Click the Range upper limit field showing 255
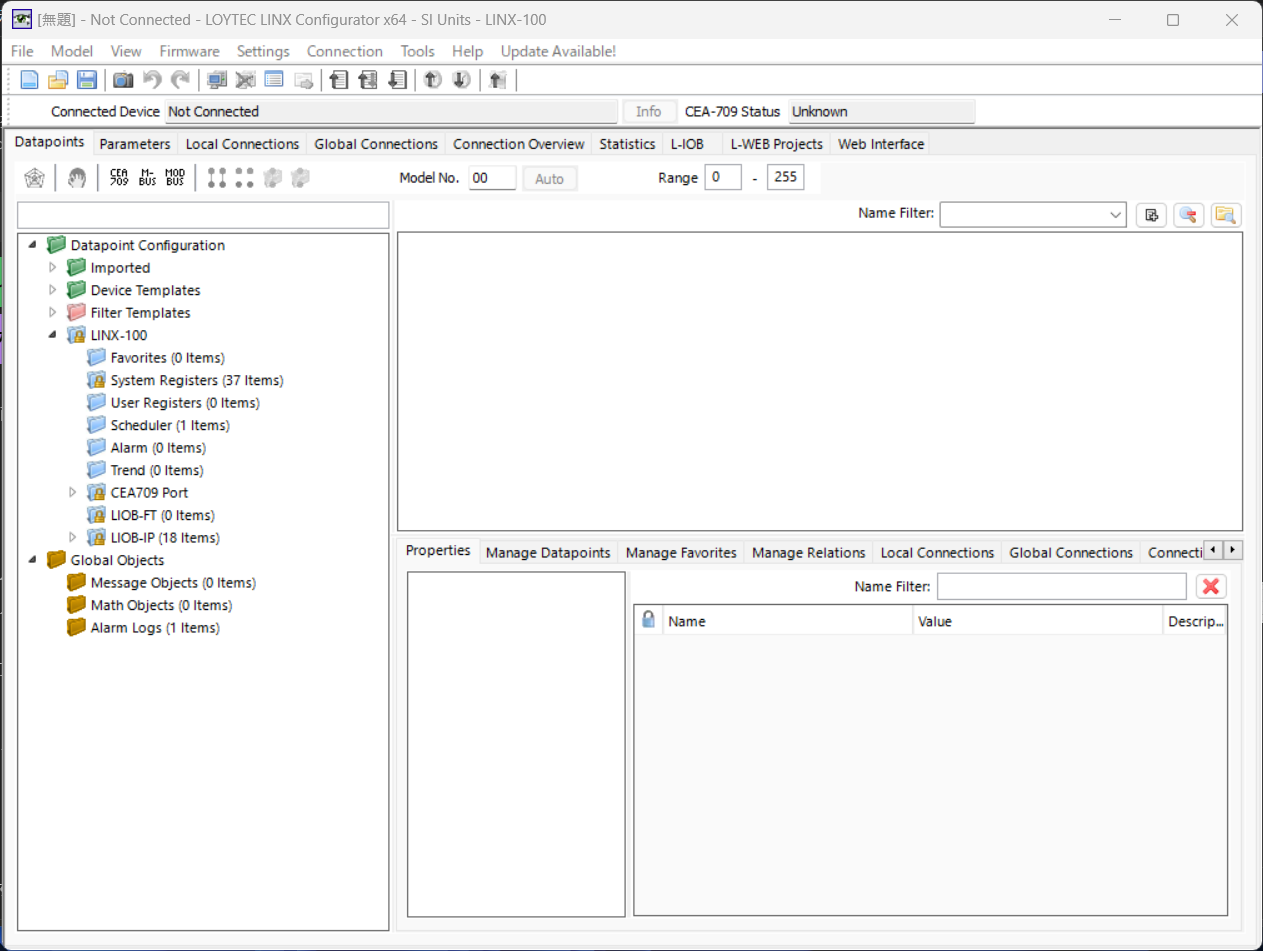This screenshot has width=1263, height=951. 785,176
